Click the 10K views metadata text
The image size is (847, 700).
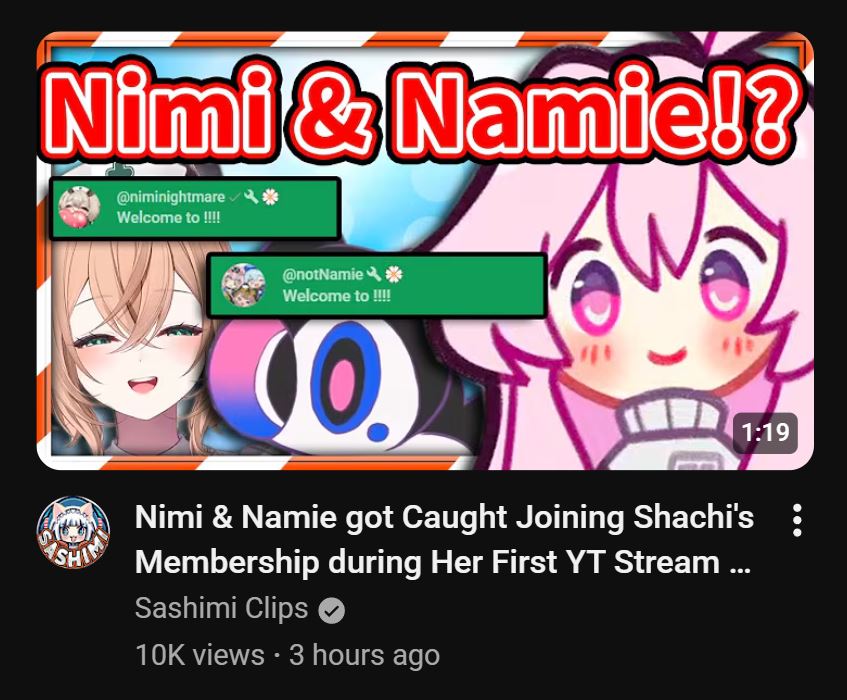(x=200, y=655)
